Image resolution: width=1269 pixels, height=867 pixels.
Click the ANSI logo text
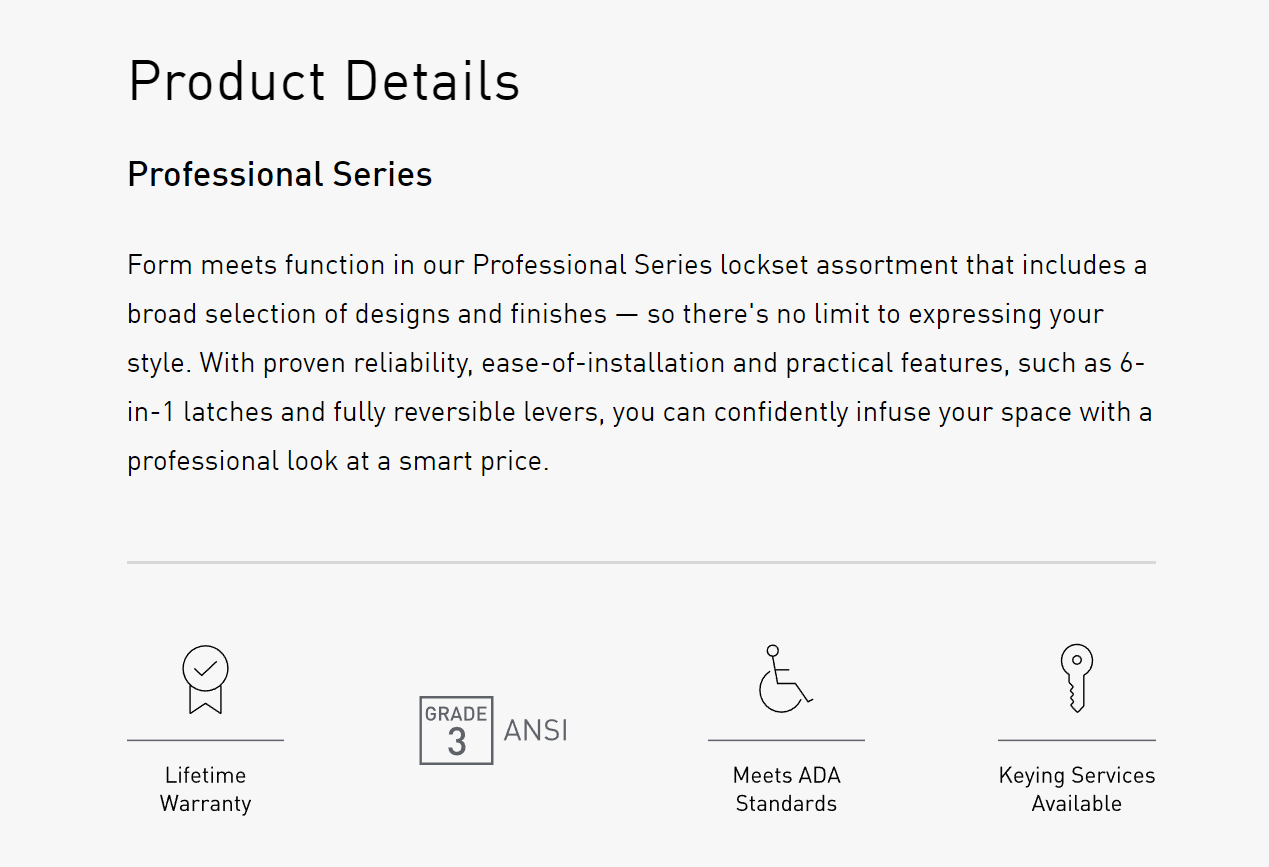(536, 731)
